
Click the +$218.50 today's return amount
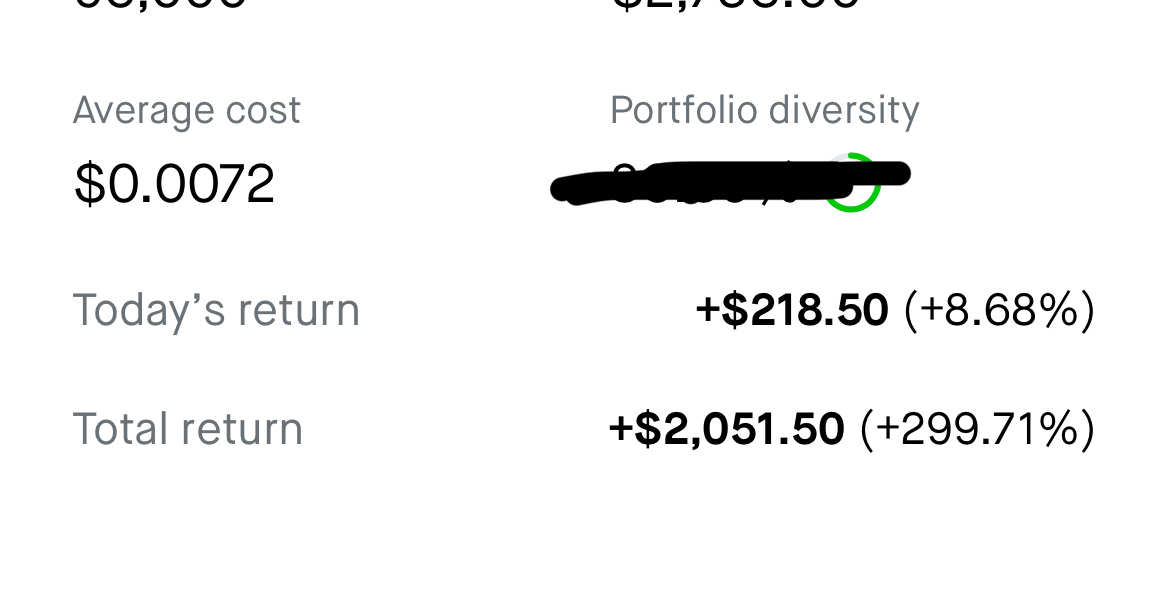[x=792, y=309]
